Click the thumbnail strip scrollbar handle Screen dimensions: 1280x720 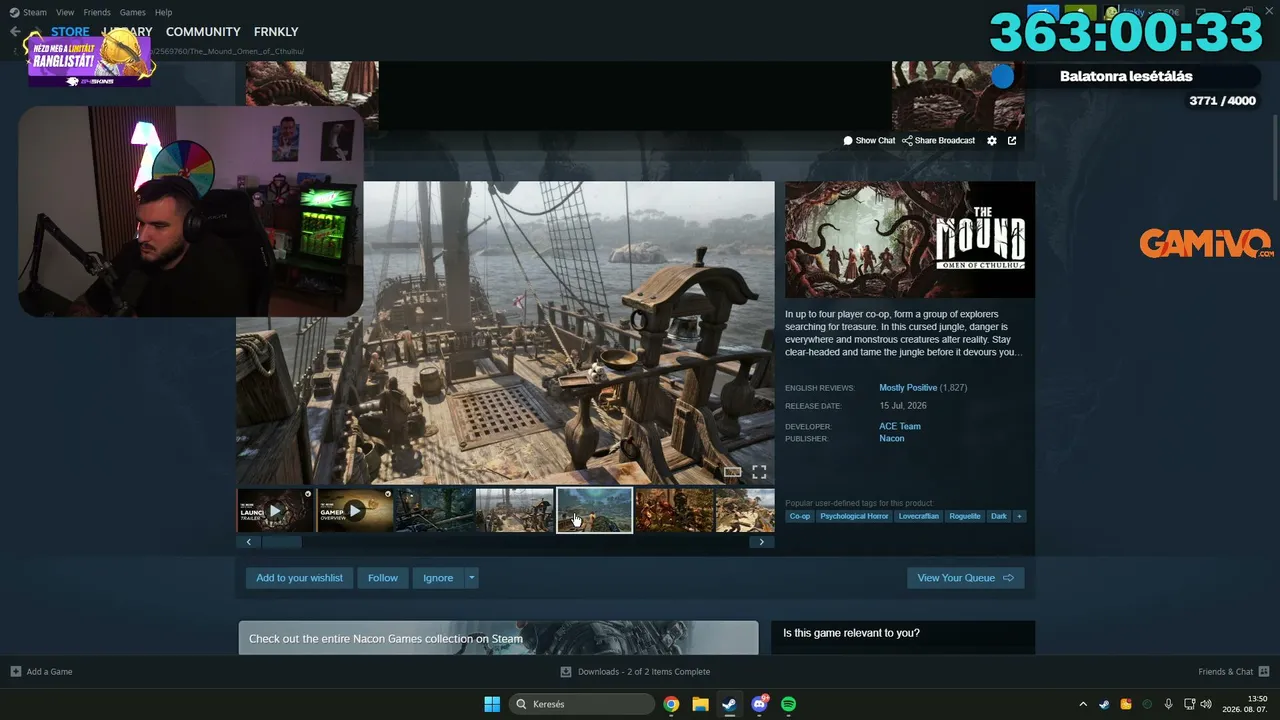click(x=281, y=542)
